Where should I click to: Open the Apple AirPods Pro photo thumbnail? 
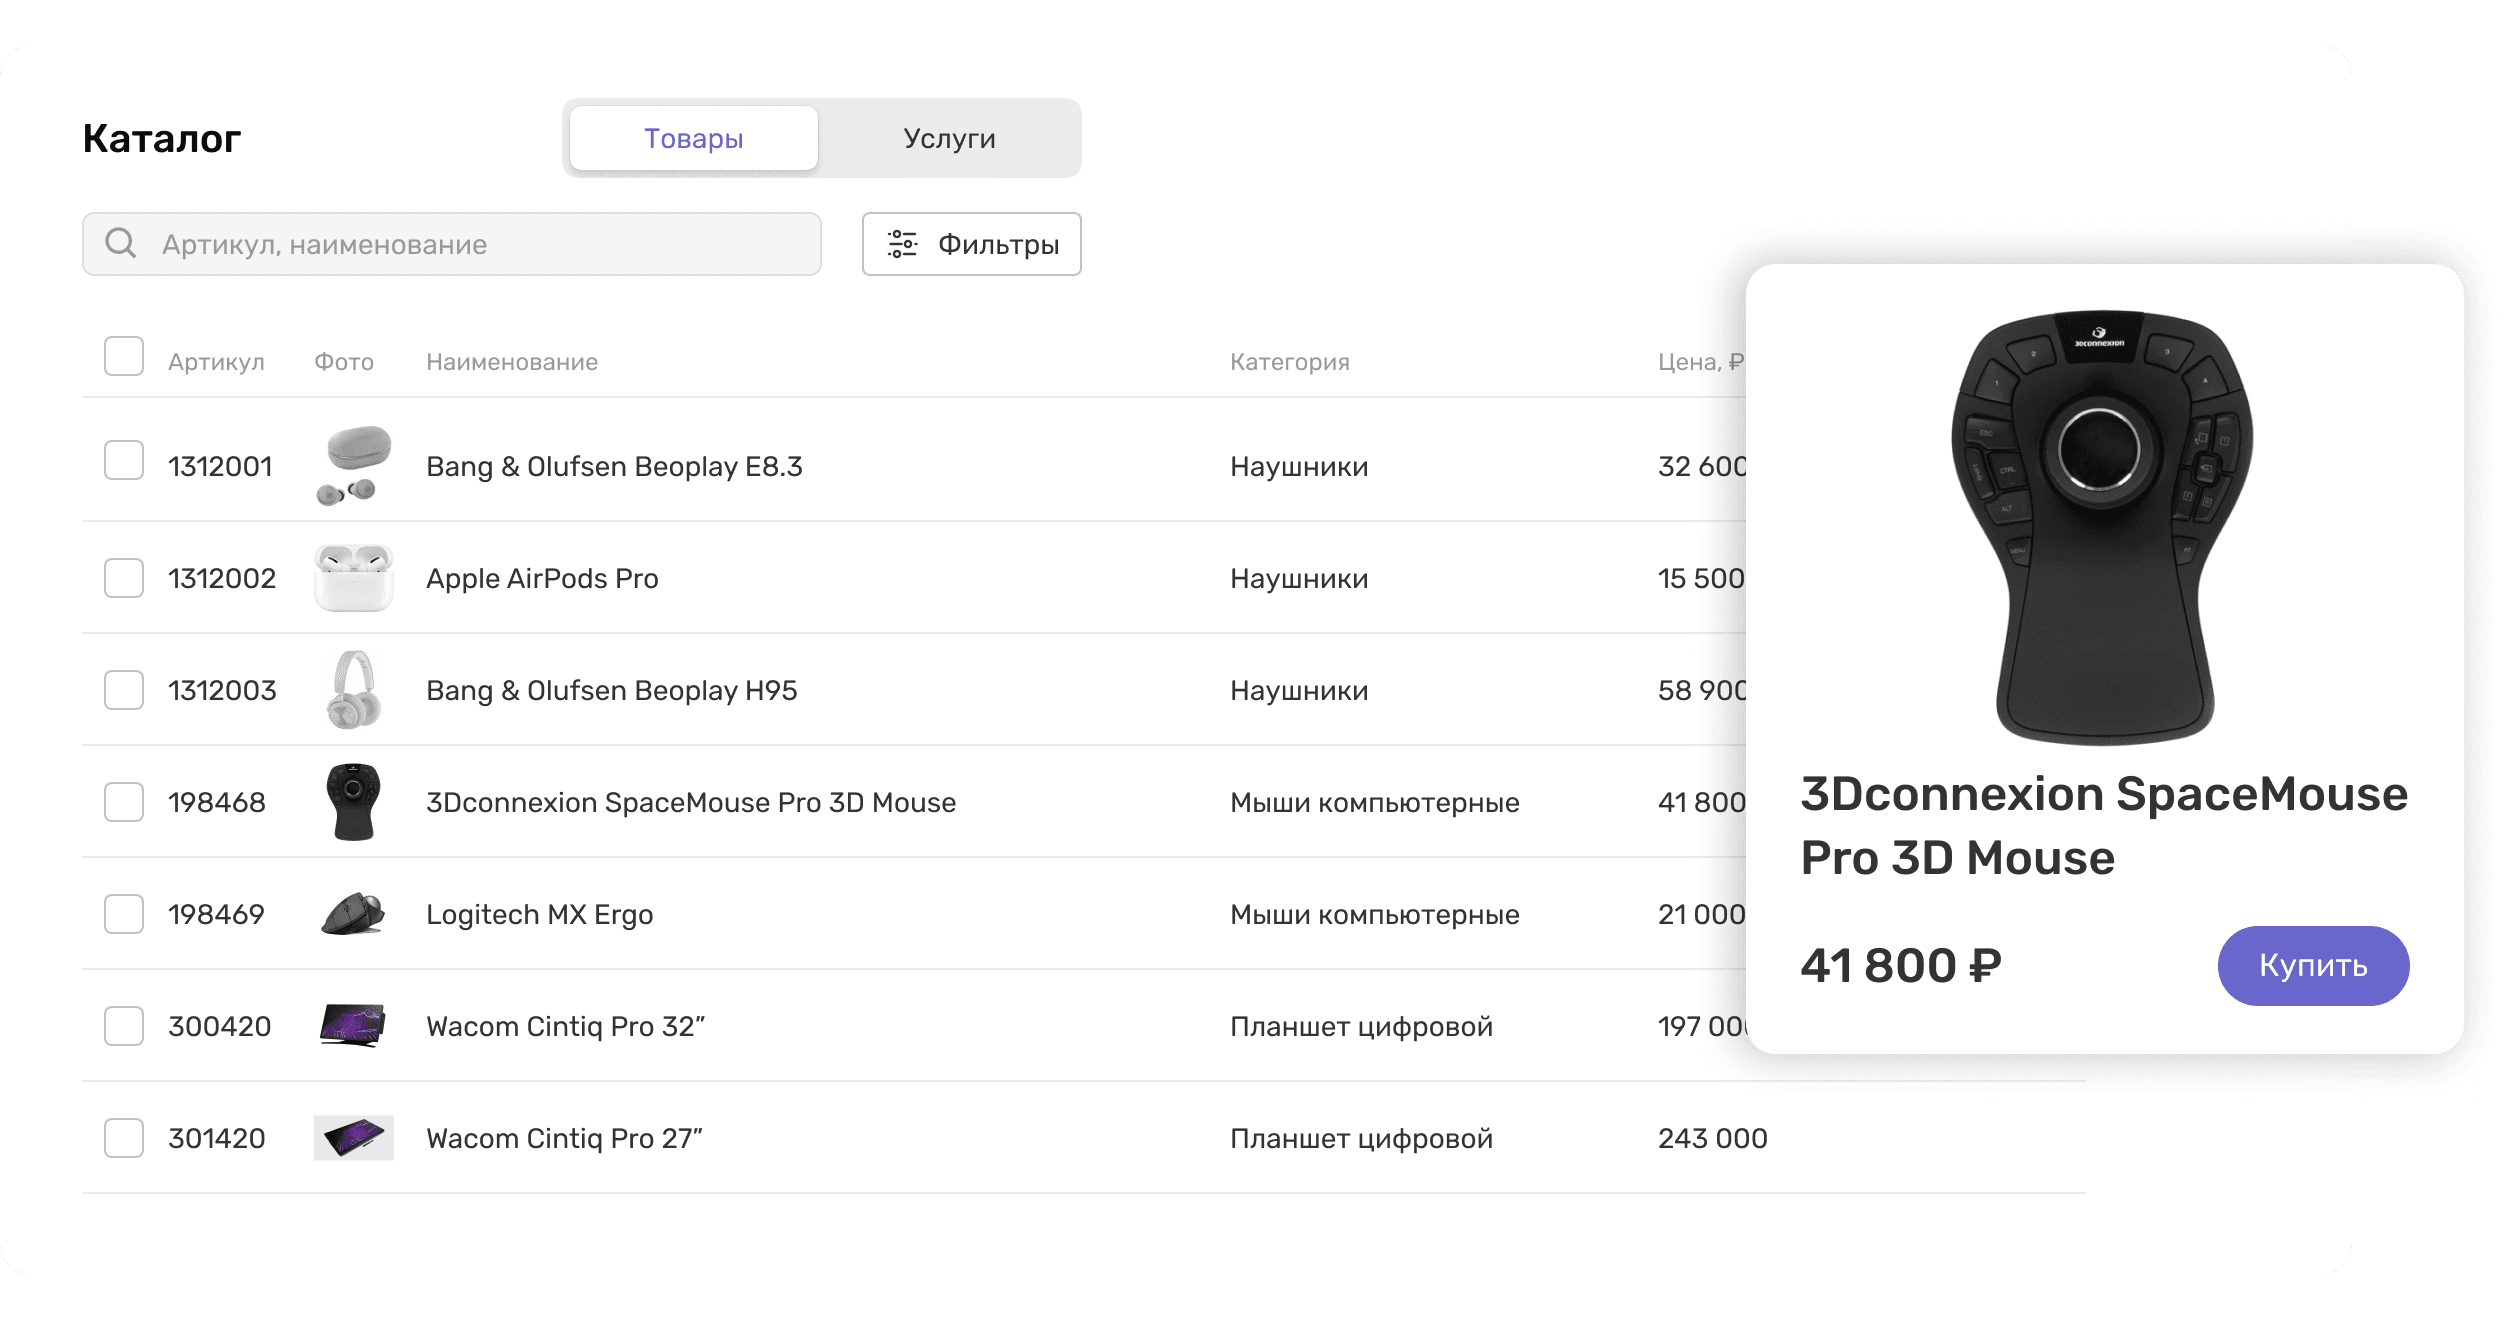point(353,578)
